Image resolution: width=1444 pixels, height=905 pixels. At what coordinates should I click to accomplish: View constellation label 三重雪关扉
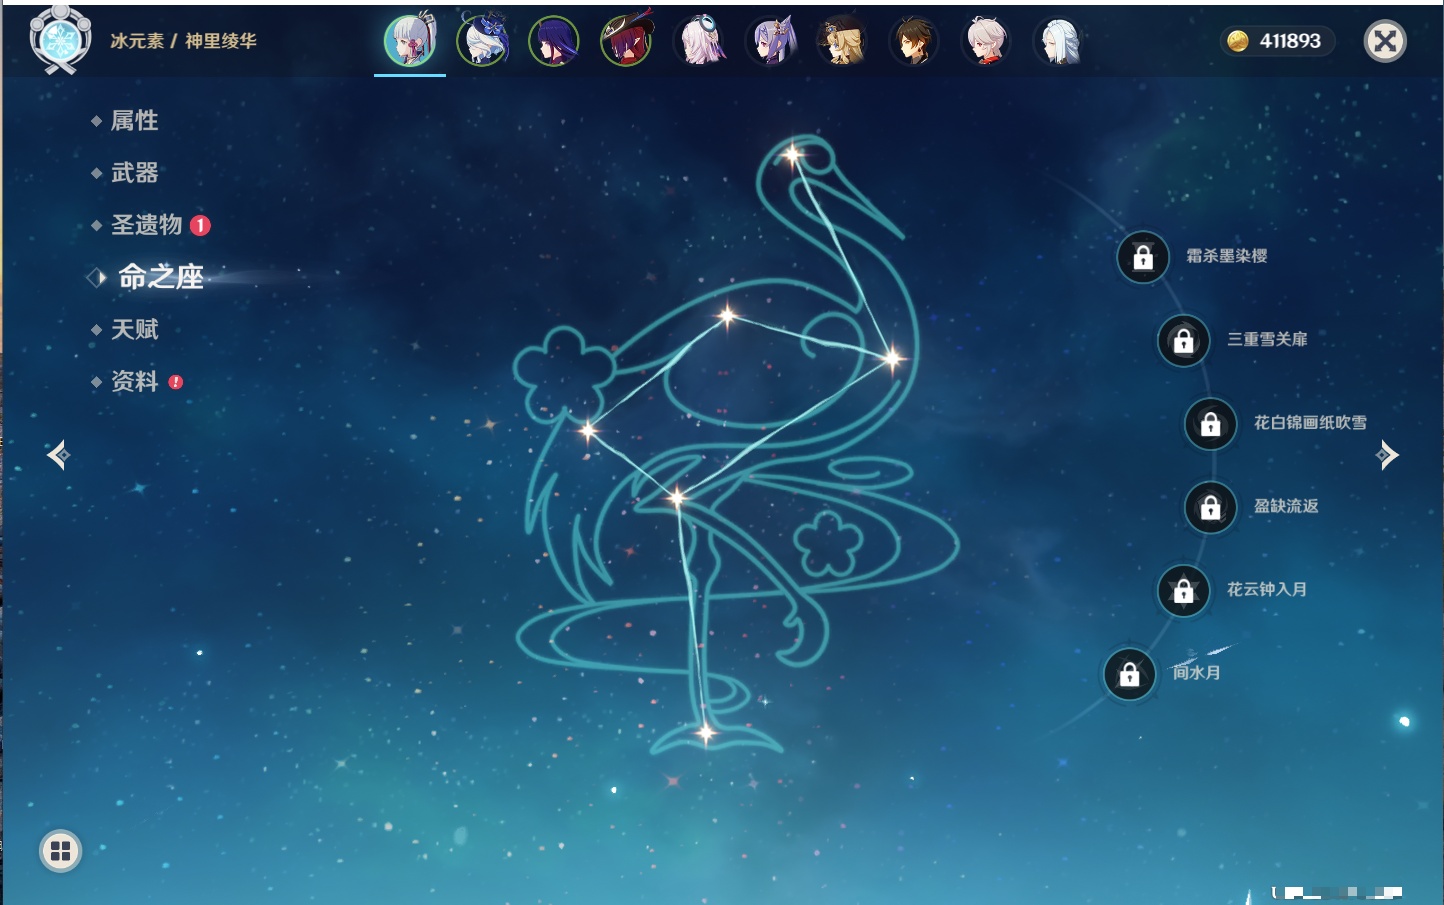[1267, 339]
